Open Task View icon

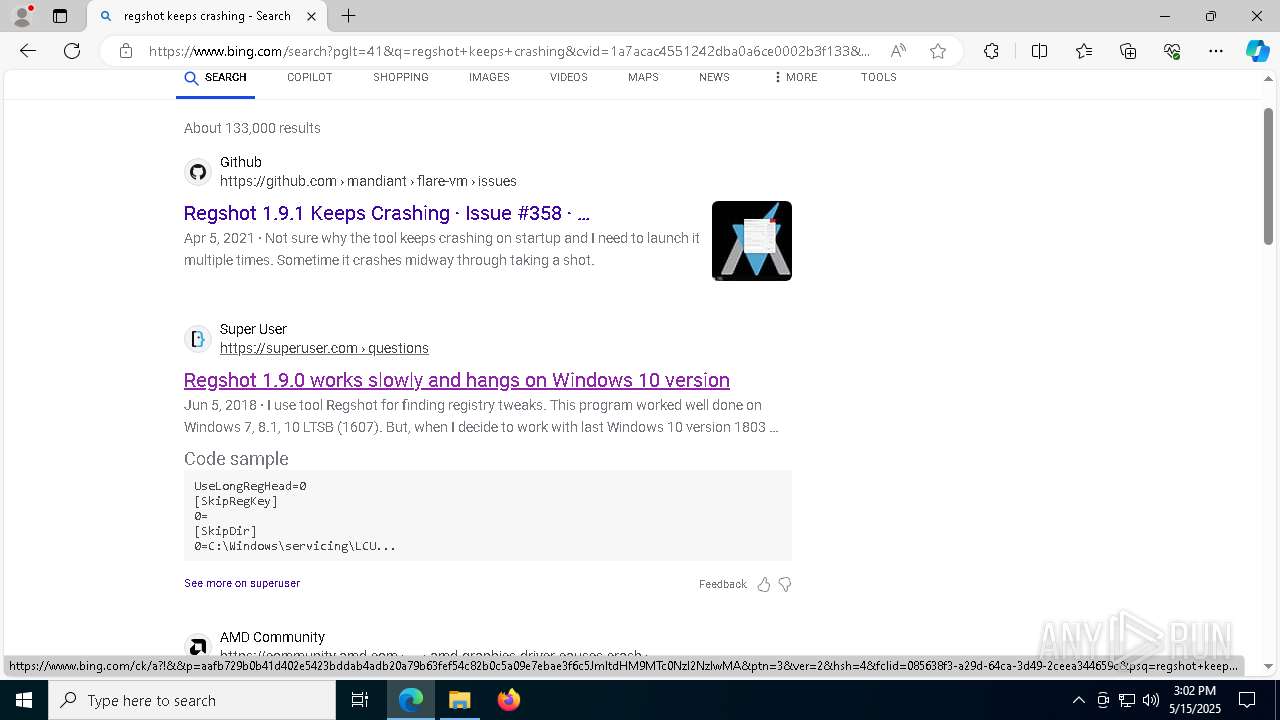360,700
